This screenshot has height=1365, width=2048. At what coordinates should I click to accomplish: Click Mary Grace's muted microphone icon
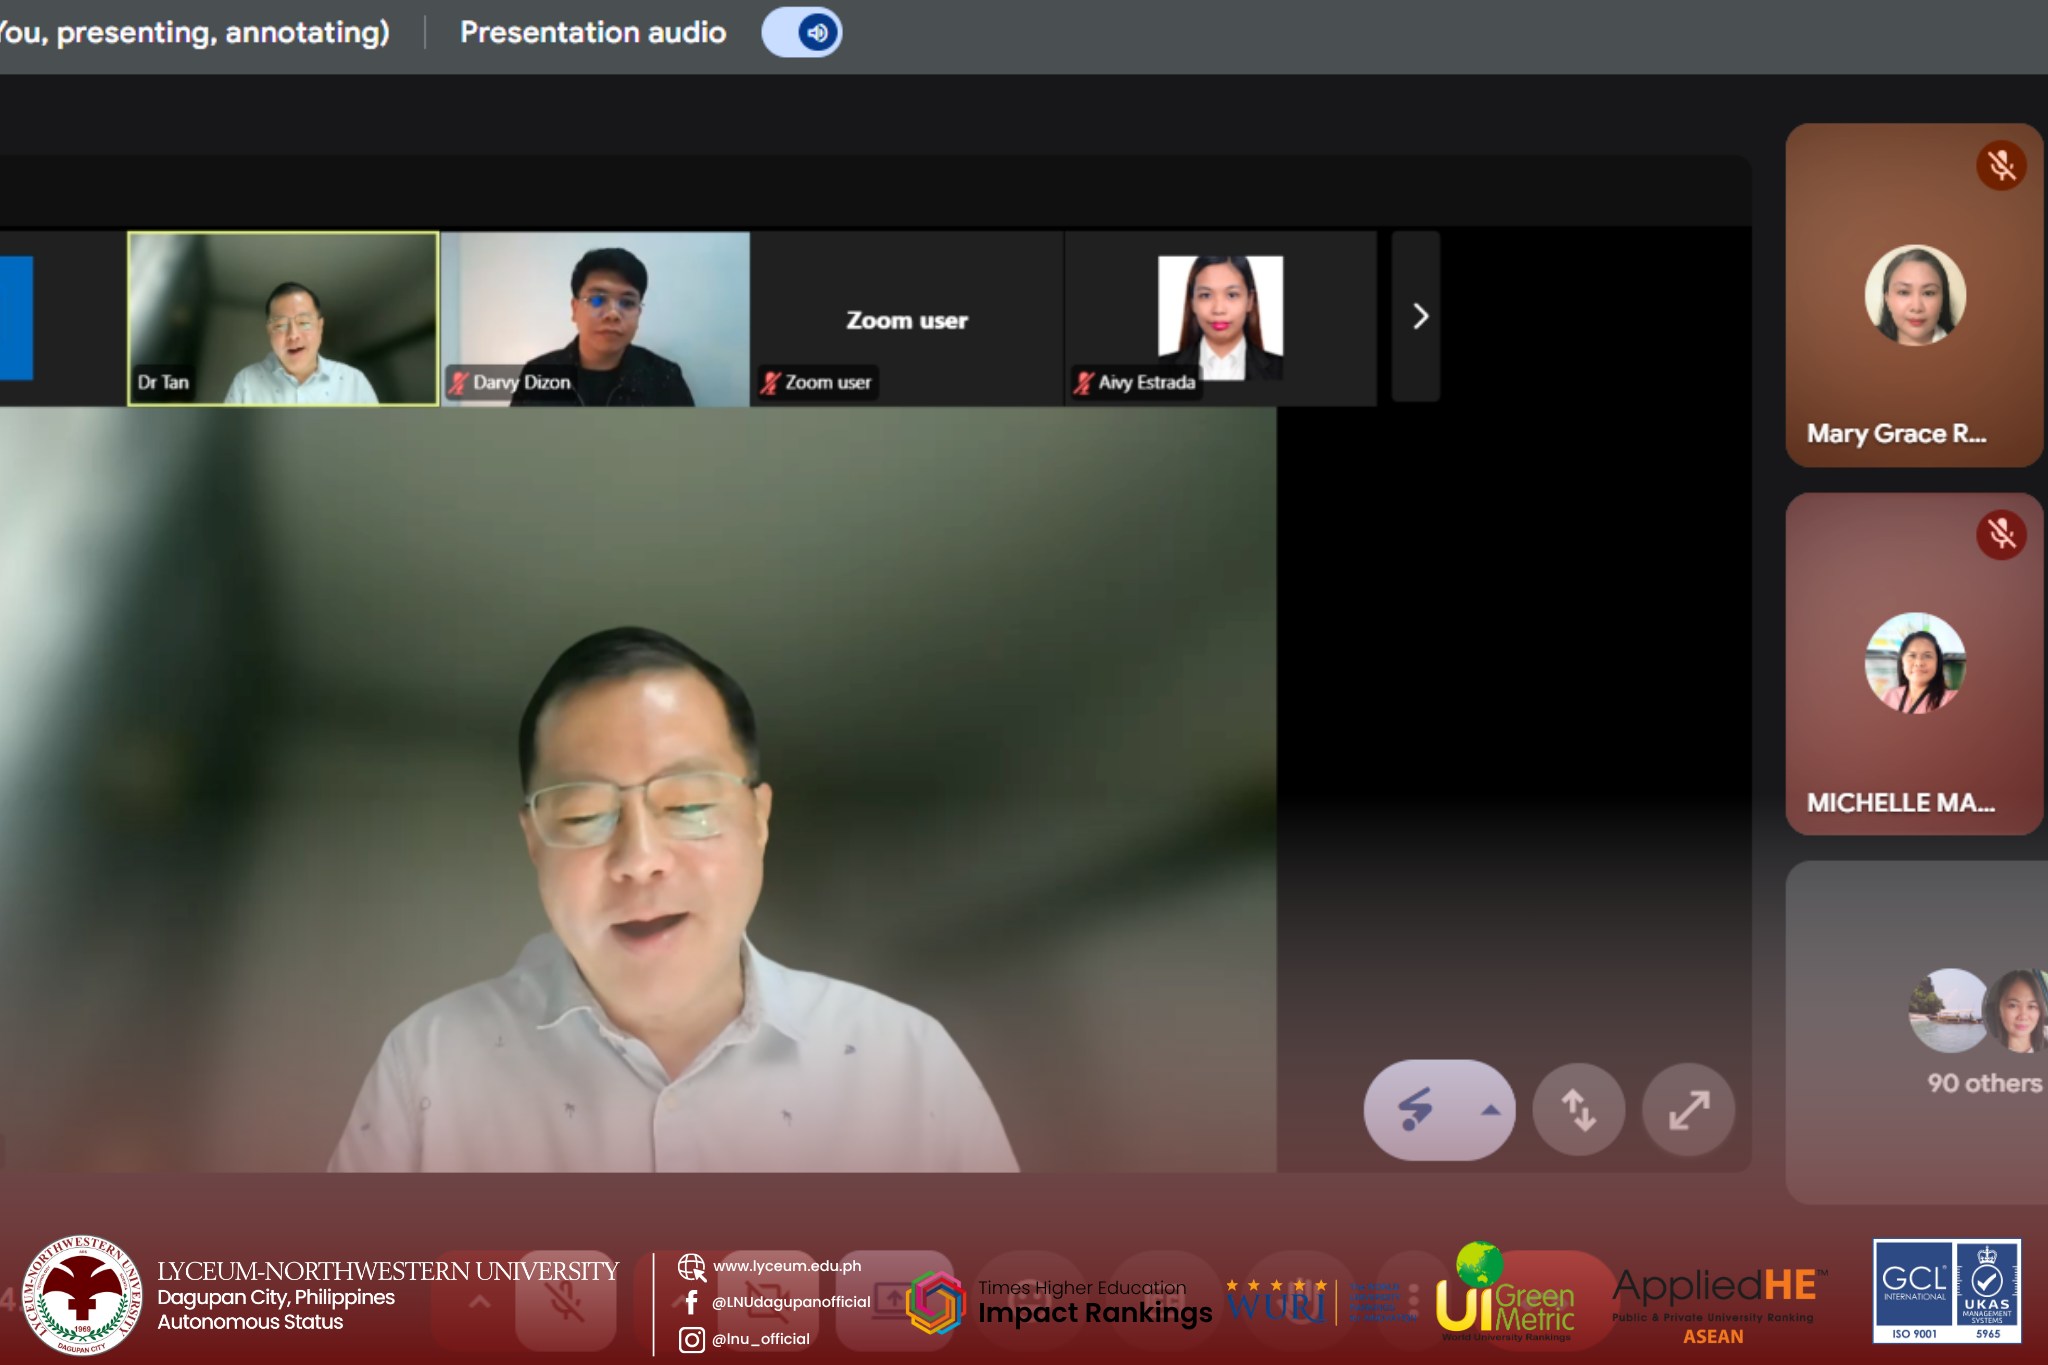(2000, 165)
